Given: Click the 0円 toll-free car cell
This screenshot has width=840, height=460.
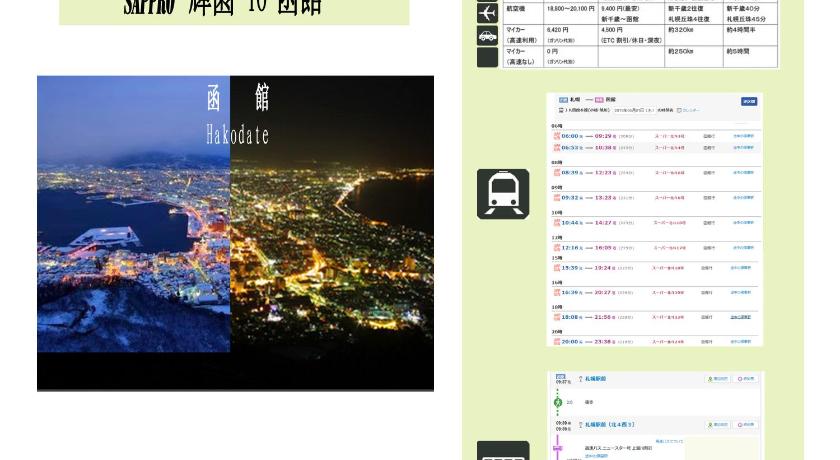Looking at the screenshot, I should click(571, 56).
